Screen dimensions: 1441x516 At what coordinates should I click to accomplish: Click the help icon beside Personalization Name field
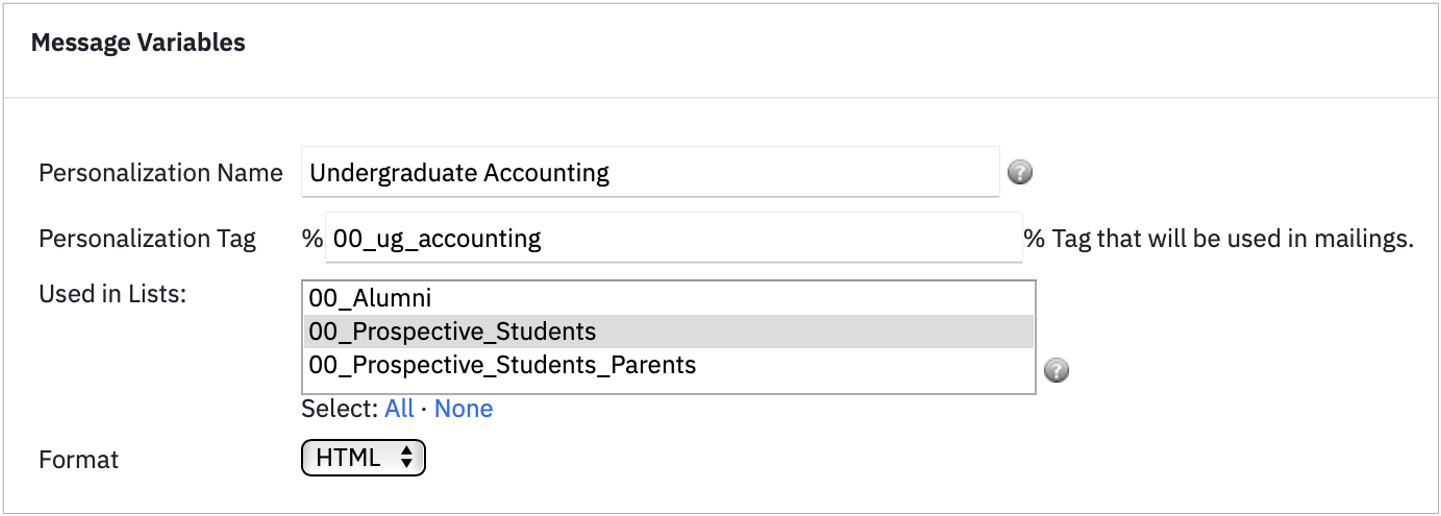[1020, 173]
